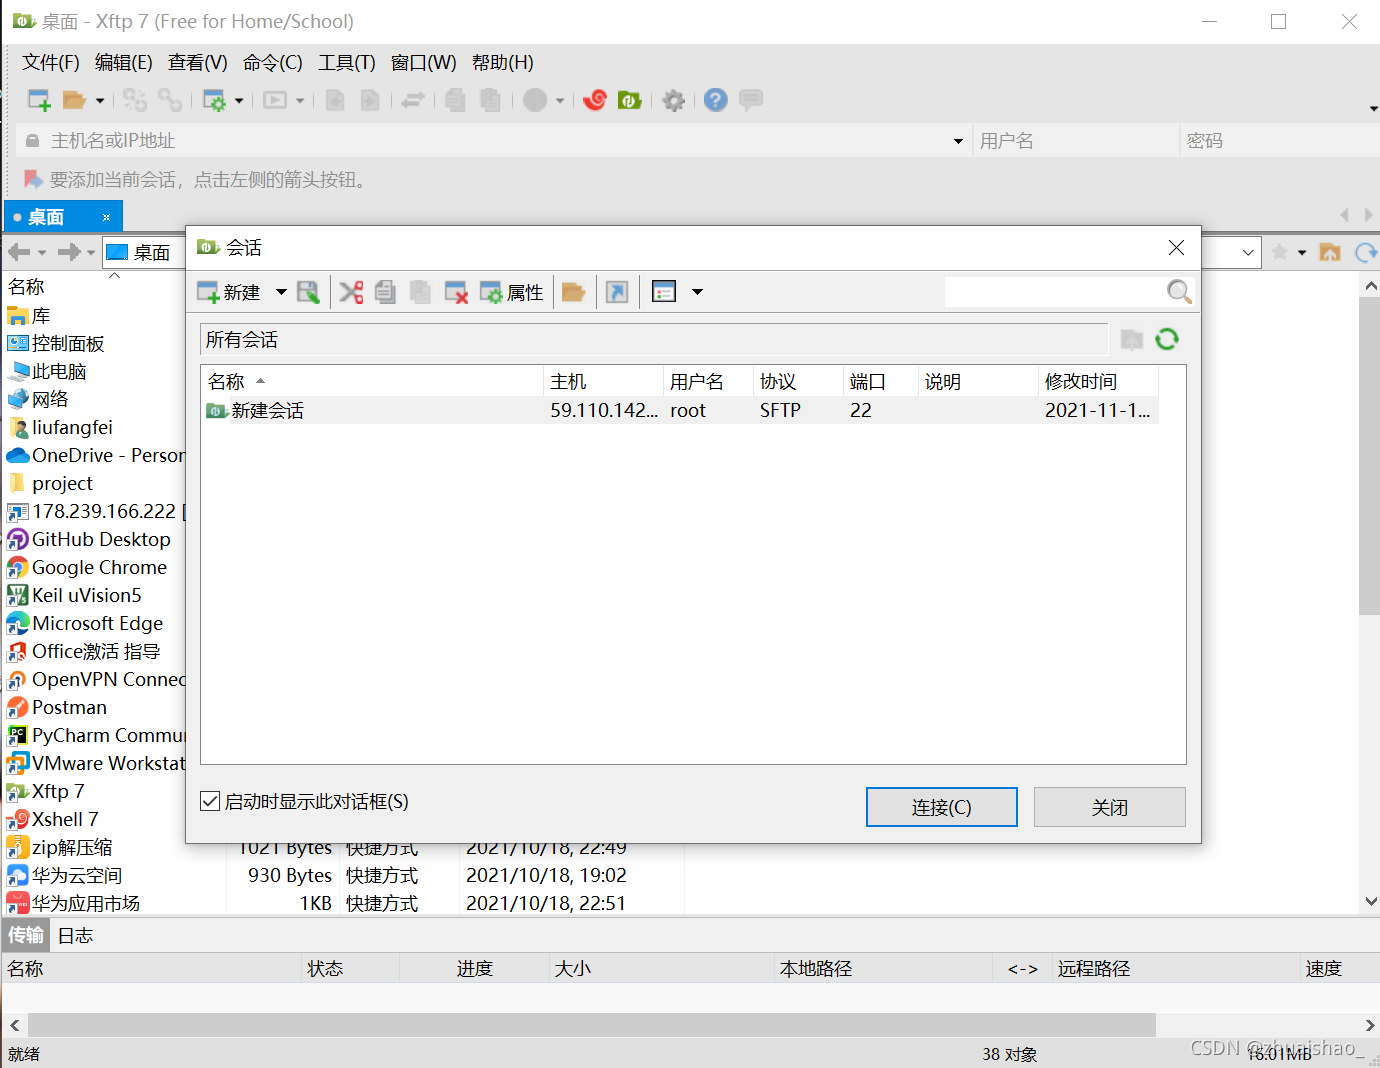
Task: Expand the back history dropdown arrow
Action: click(x=42, y=252)
